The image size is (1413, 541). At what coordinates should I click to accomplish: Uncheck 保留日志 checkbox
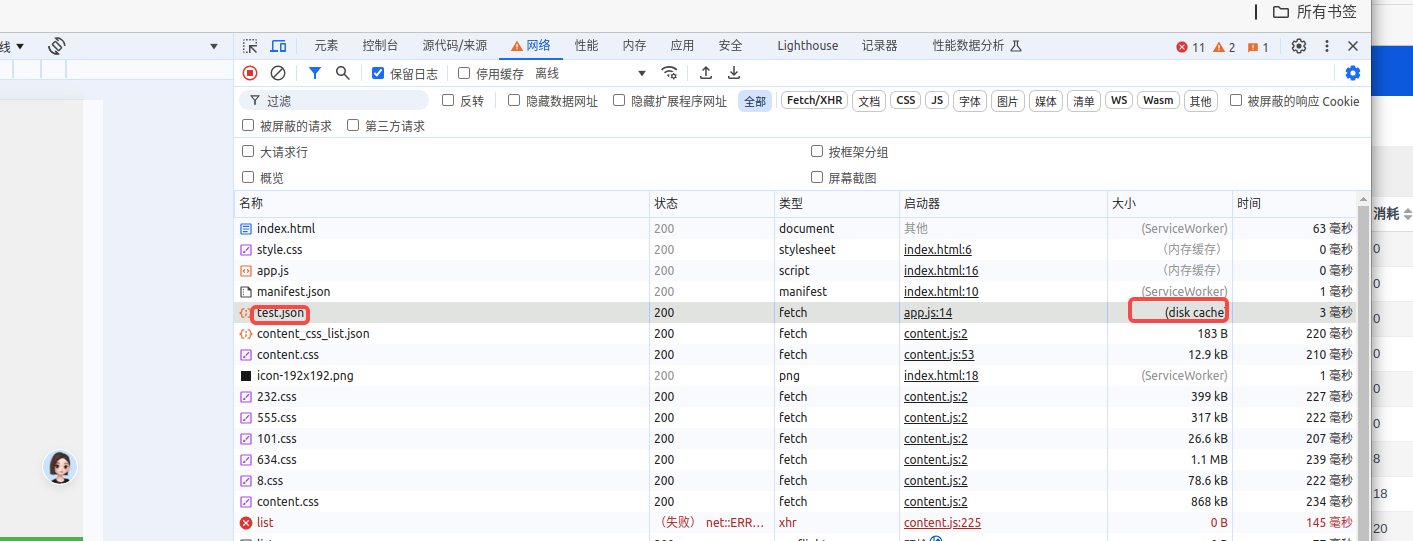(x=378, y=73)
